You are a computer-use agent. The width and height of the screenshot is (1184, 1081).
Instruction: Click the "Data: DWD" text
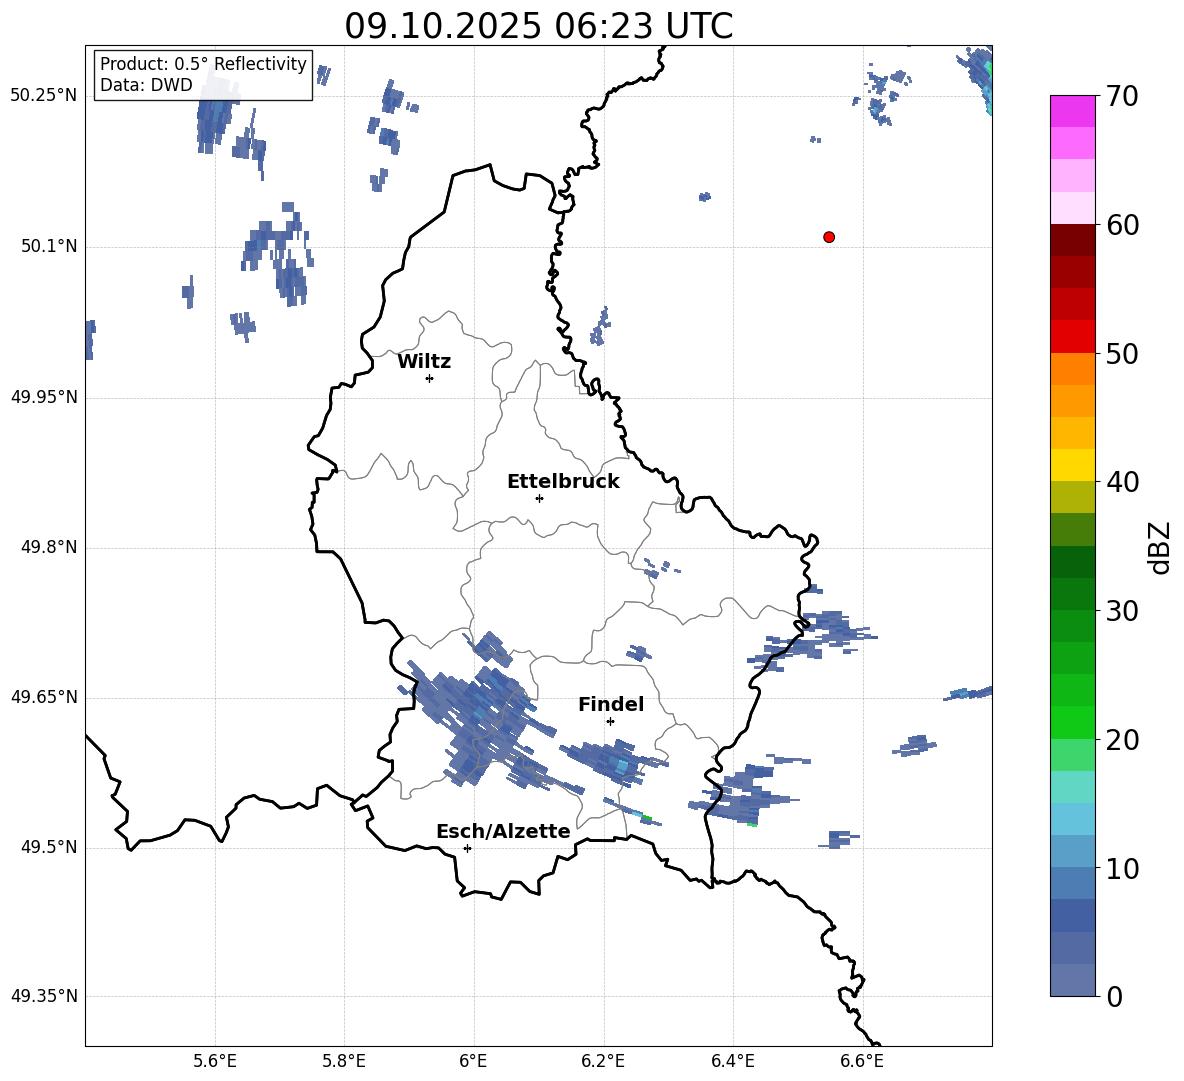146,85
